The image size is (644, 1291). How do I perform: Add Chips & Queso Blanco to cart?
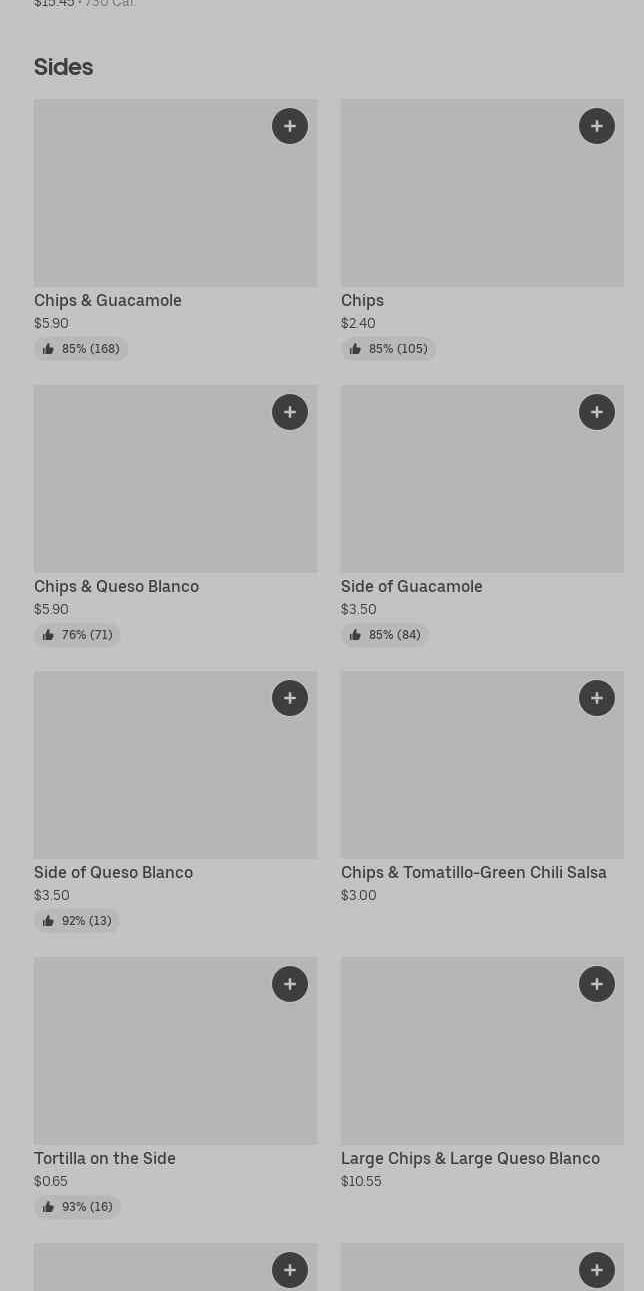pyautogui.click(x=290, y=412)
